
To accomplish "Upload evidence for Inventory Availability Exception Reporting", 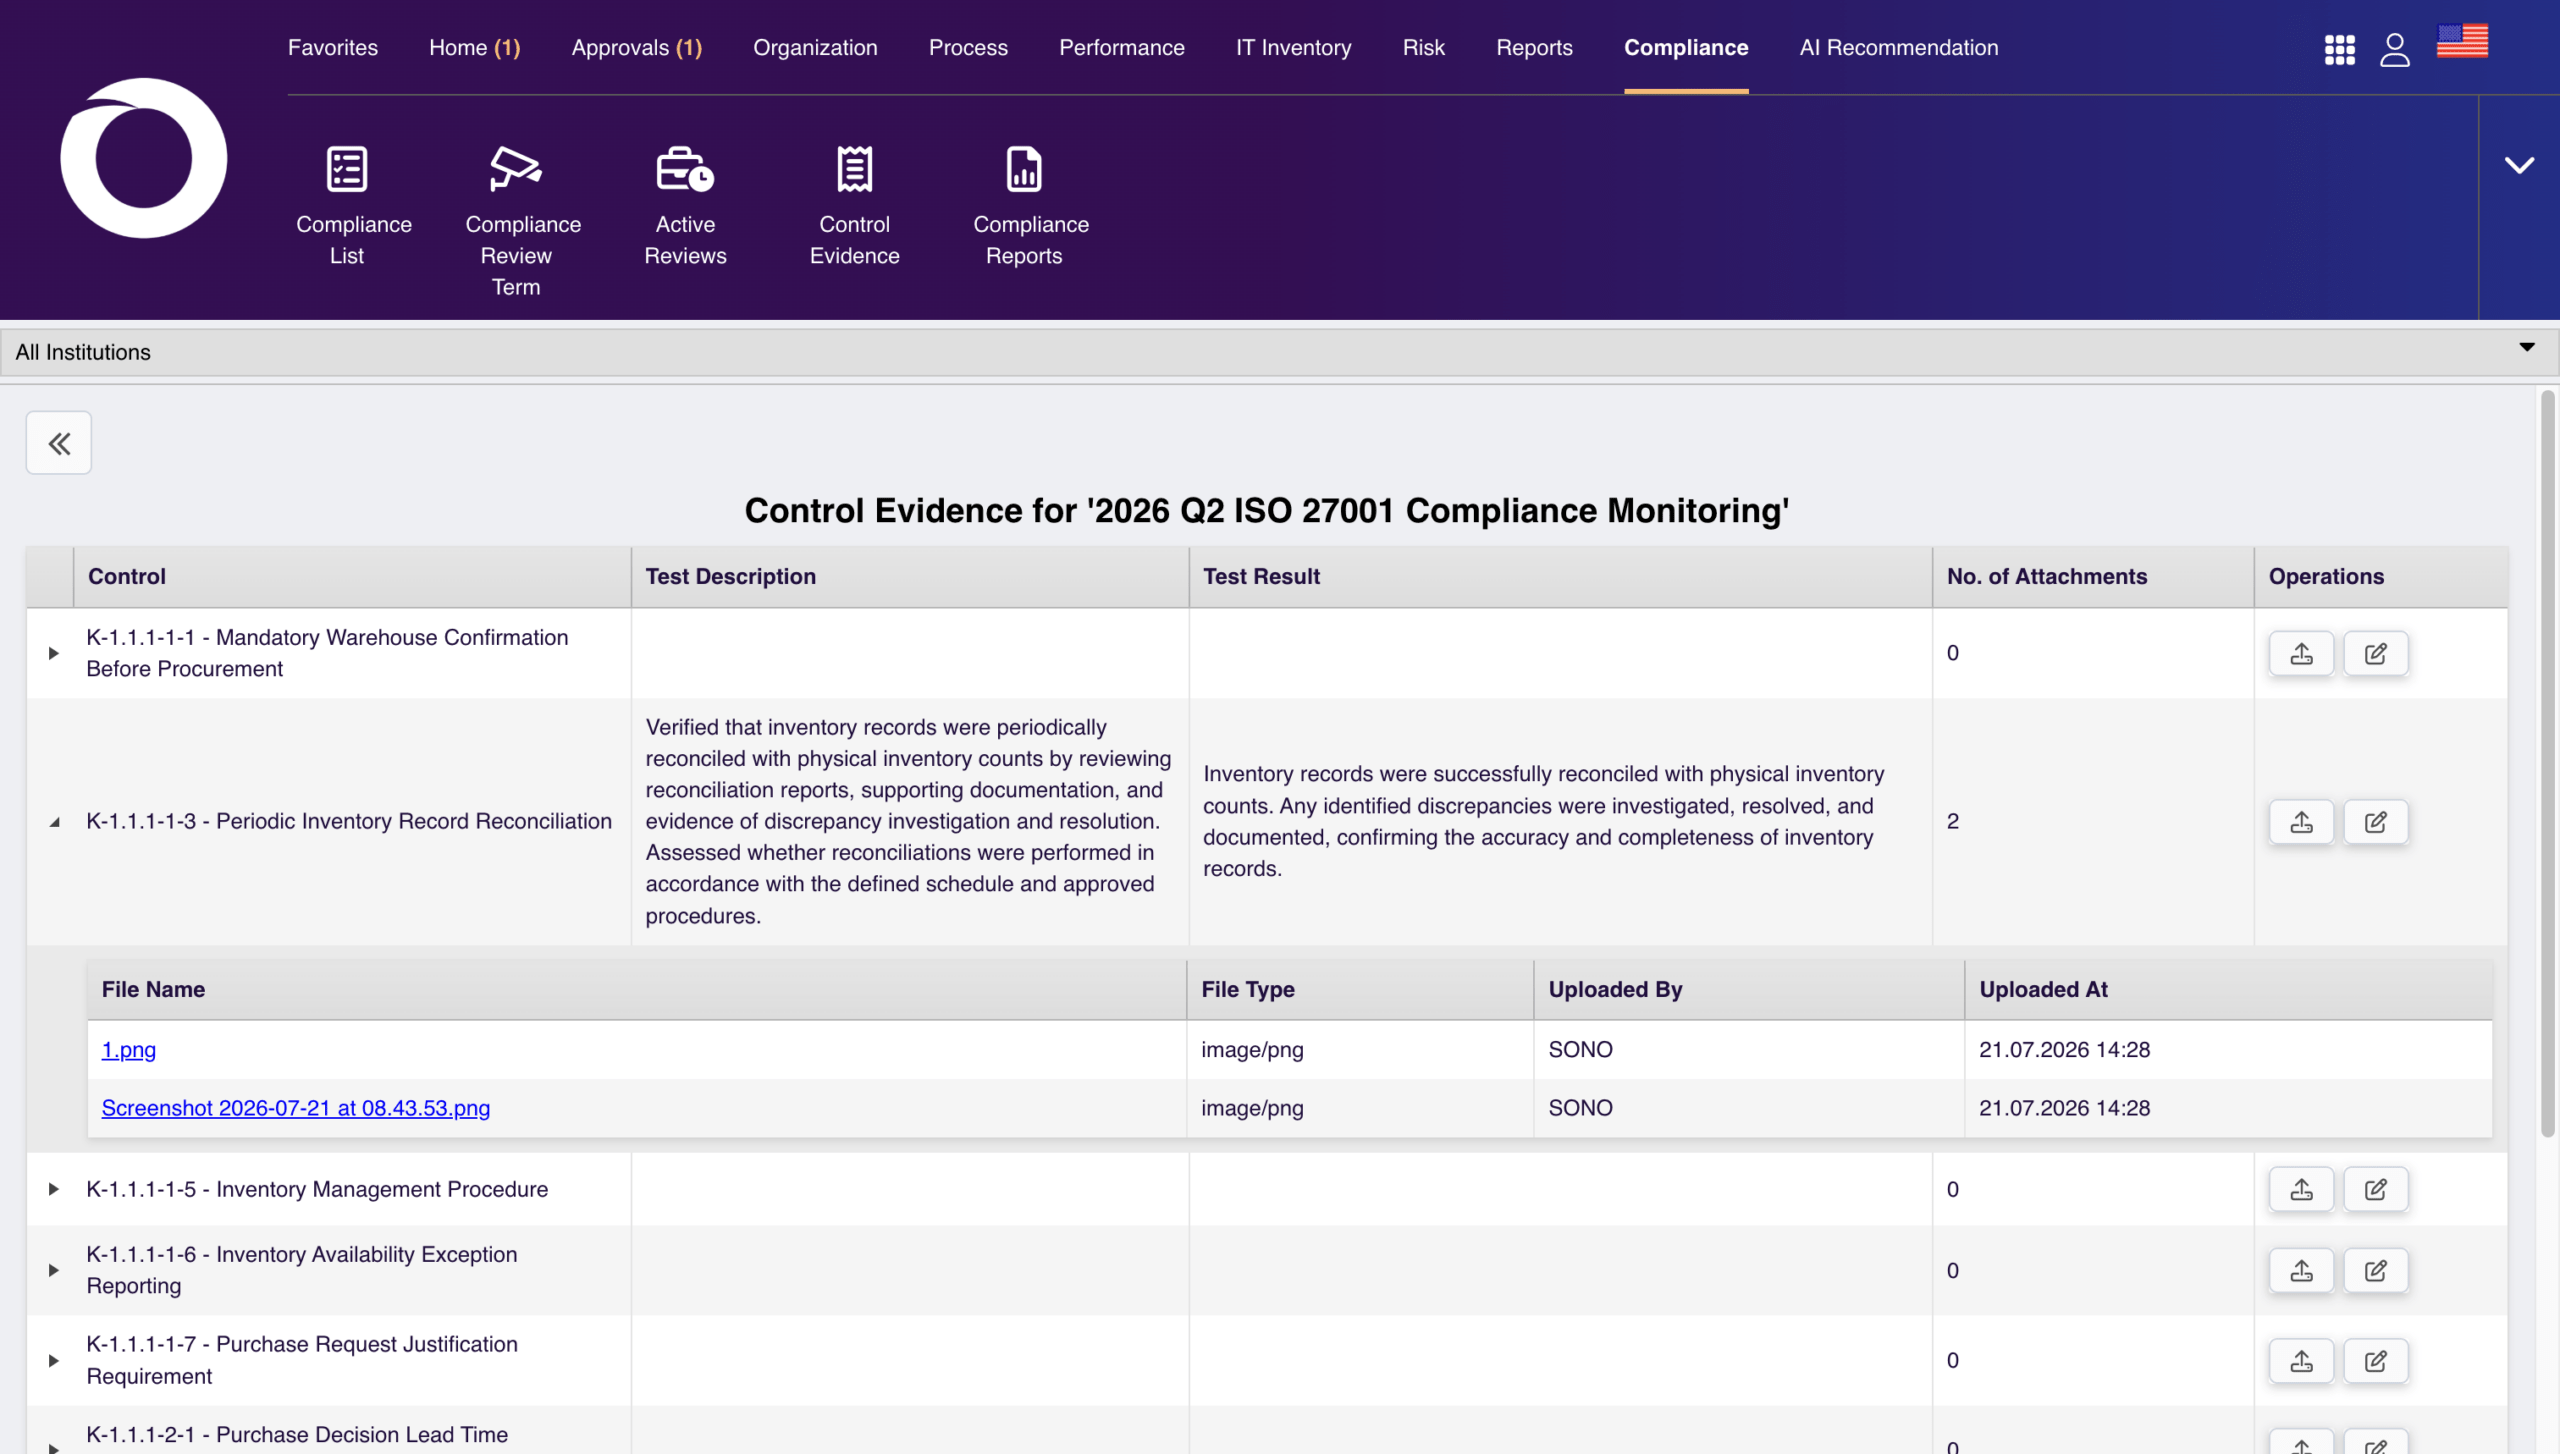I will pyautogui.click(x=2301, y=1270).
